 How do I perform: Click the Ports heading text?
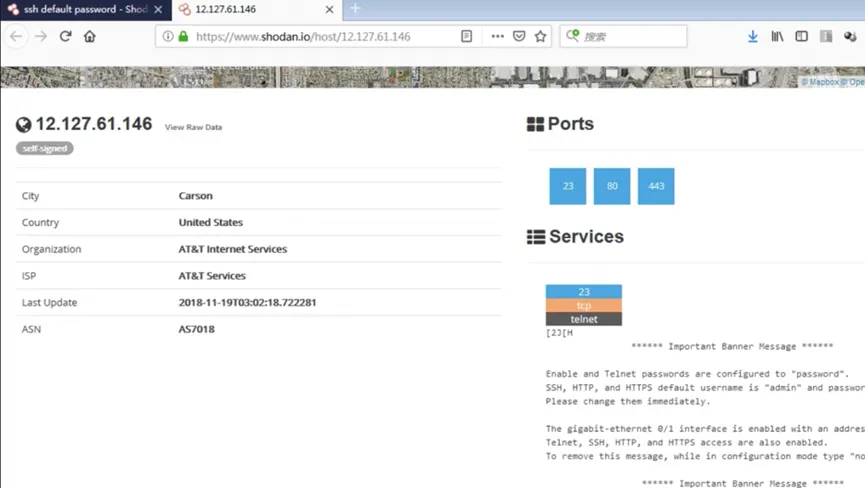570,124
